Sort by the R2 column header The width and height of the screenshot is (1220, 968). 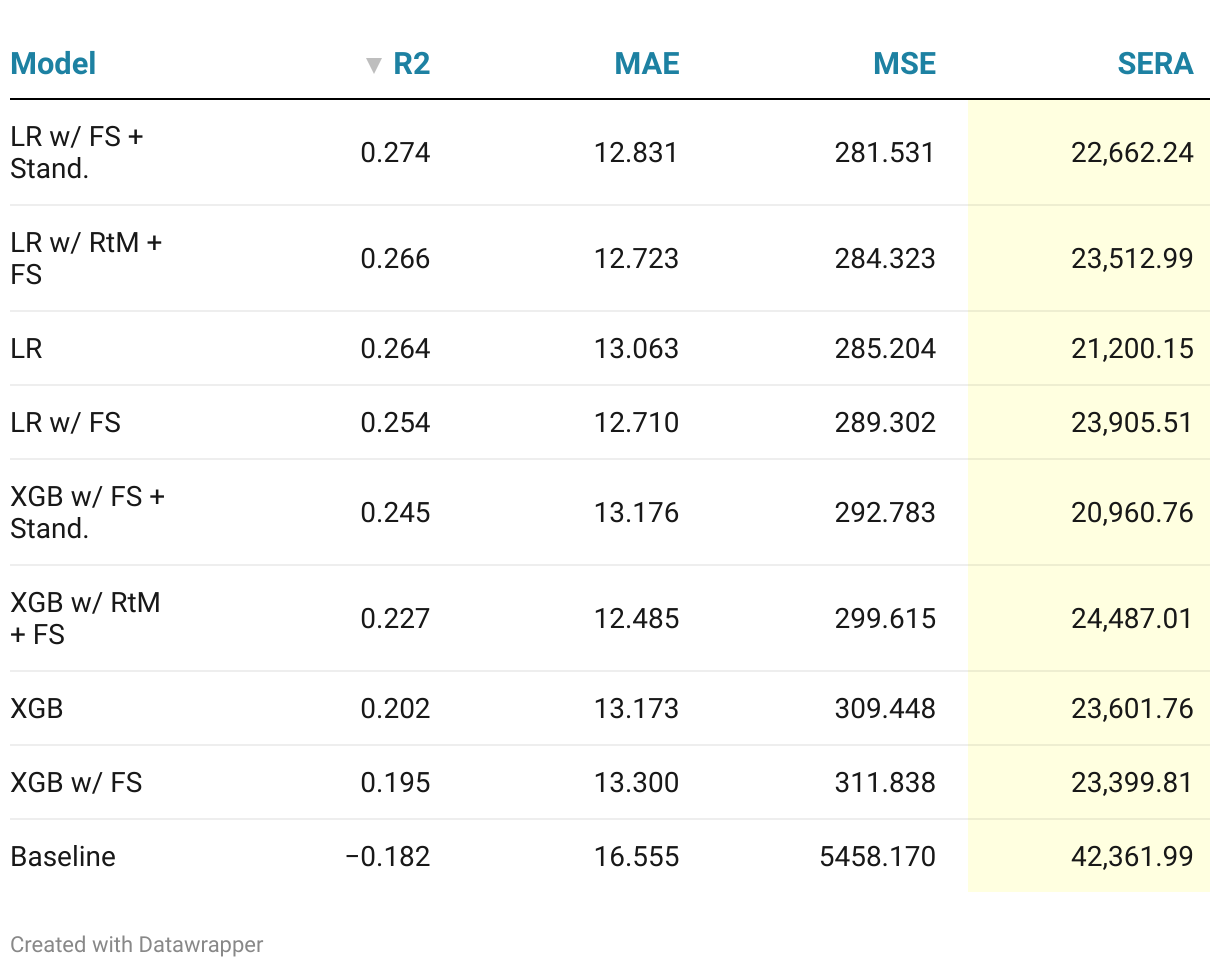411,64
